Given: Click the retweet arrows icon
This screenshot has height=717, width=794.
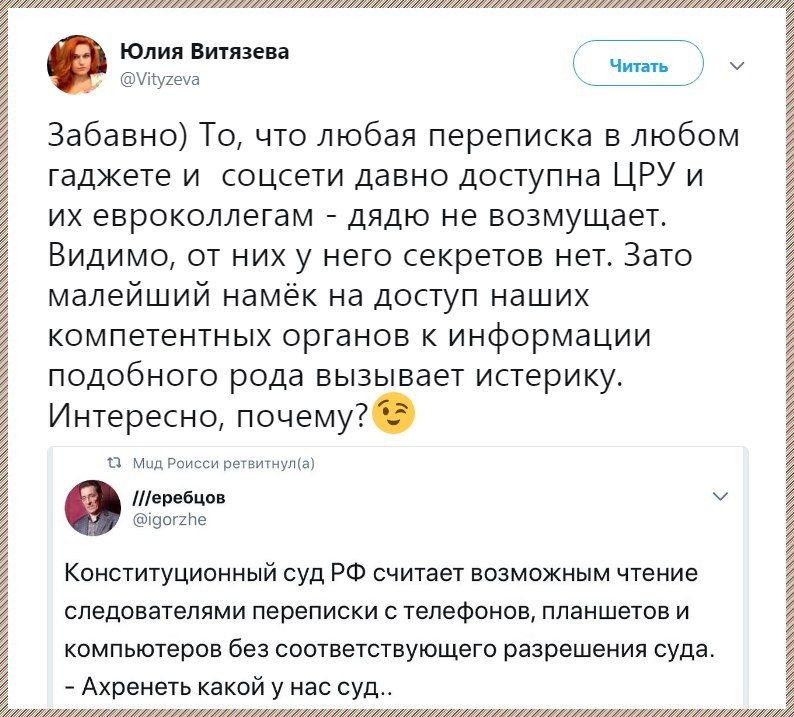Looking at the screenshot, I should pyautogui.click(x=112, y=461).
